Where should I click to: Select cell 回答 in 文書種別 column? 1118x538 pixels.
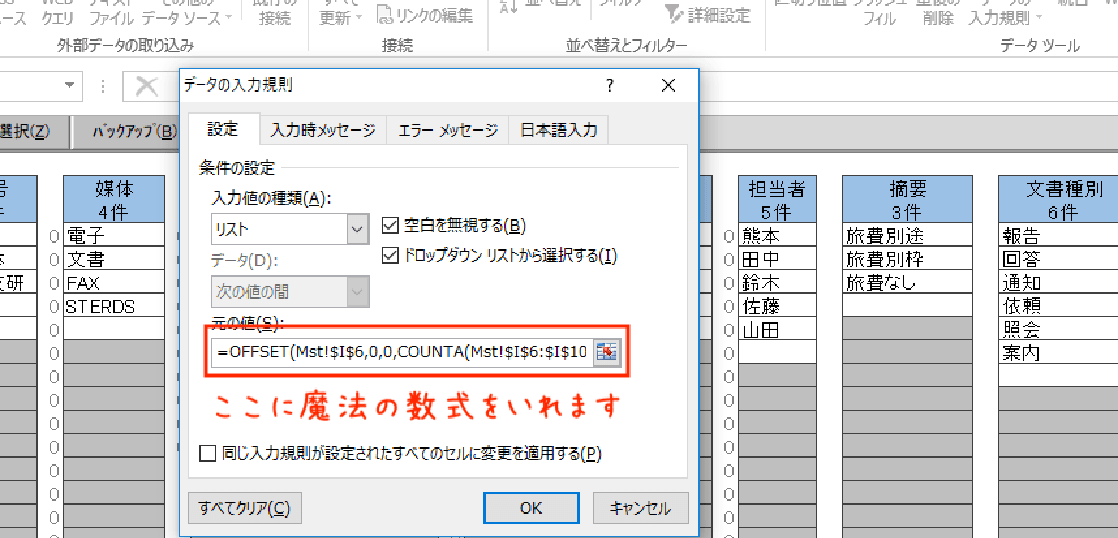click(1058, 258)
